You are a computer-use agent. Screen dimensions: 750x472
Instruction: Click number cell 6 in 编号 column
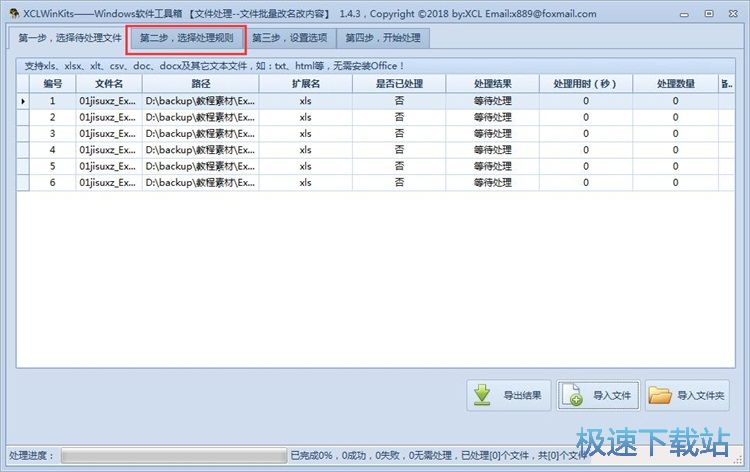tap(53, 182)
